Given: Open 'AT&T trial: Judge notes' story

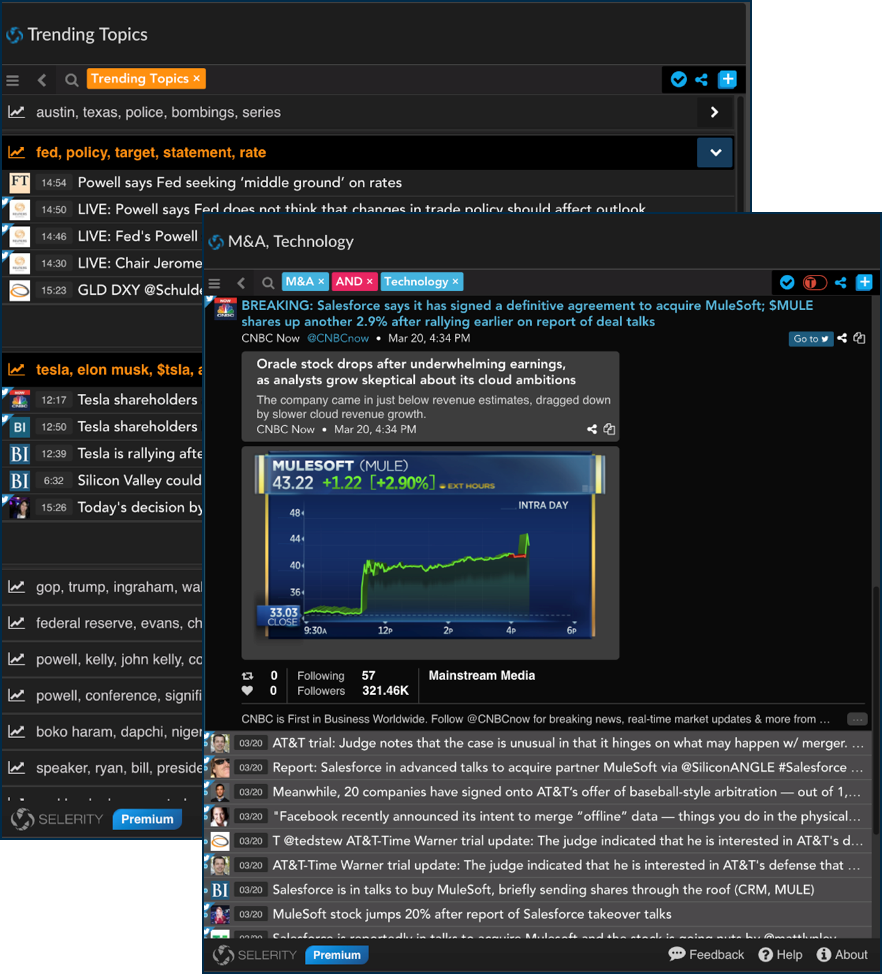Looking at the screenshot, I should 568,743.
